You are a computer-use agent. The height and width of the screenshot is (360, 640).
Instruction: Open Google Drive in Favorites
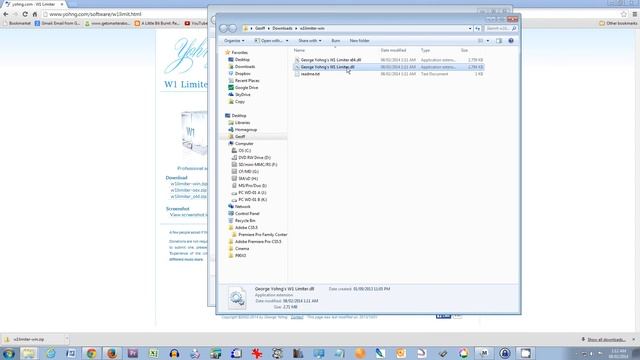[x=246, y=87]
